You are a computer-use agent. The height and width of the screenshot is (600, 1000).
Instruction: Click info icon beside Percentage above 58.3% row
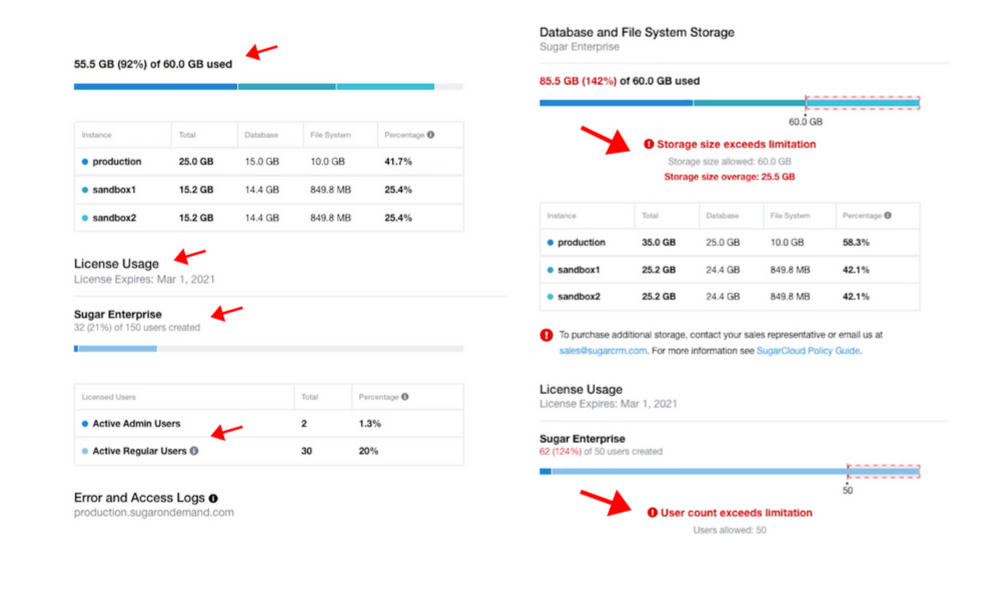[888, 216]
